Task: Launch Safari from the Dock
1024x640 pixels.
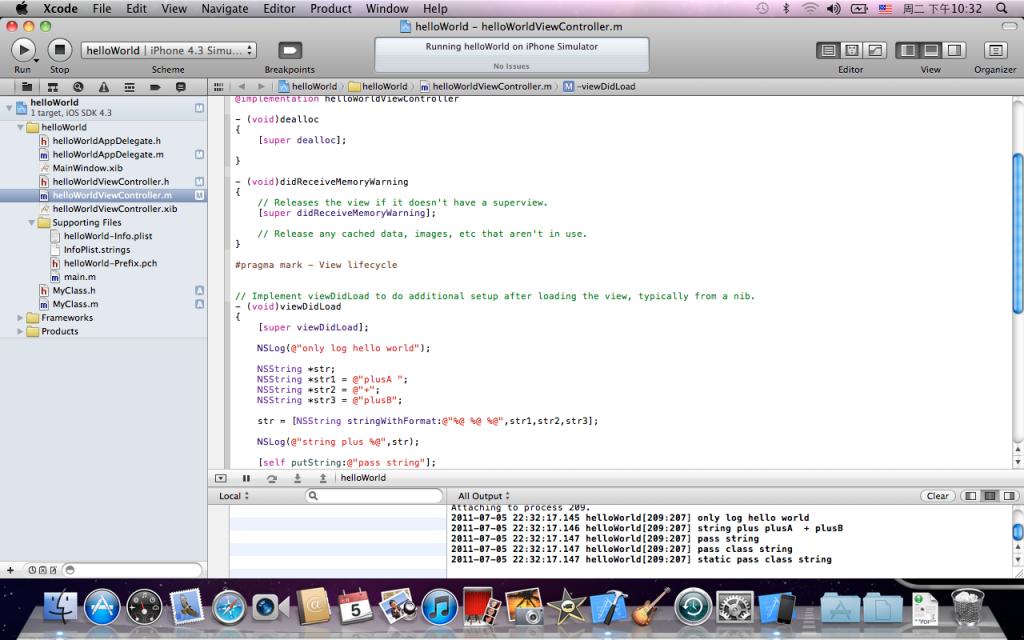Action: (229, 607)
